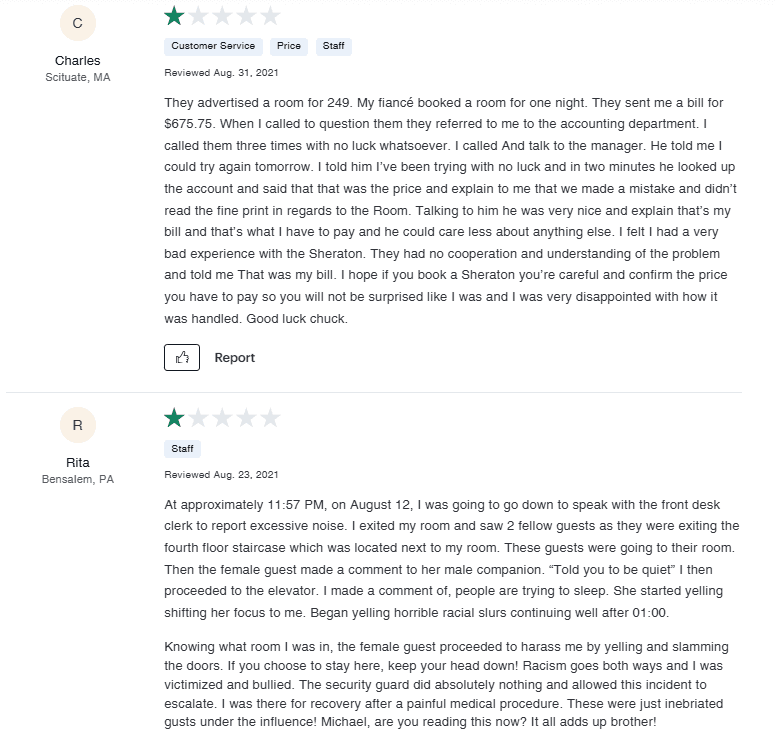Open reviewer name Charles
The height and width of the screenshot is (734, 777).
pyautogui.click(x=77, y=60)
